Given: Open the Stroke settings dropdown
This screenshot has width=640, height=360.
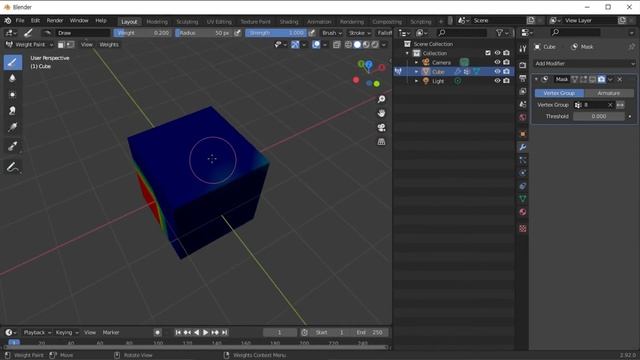Looking at the screenshot, I should (359, 33).
